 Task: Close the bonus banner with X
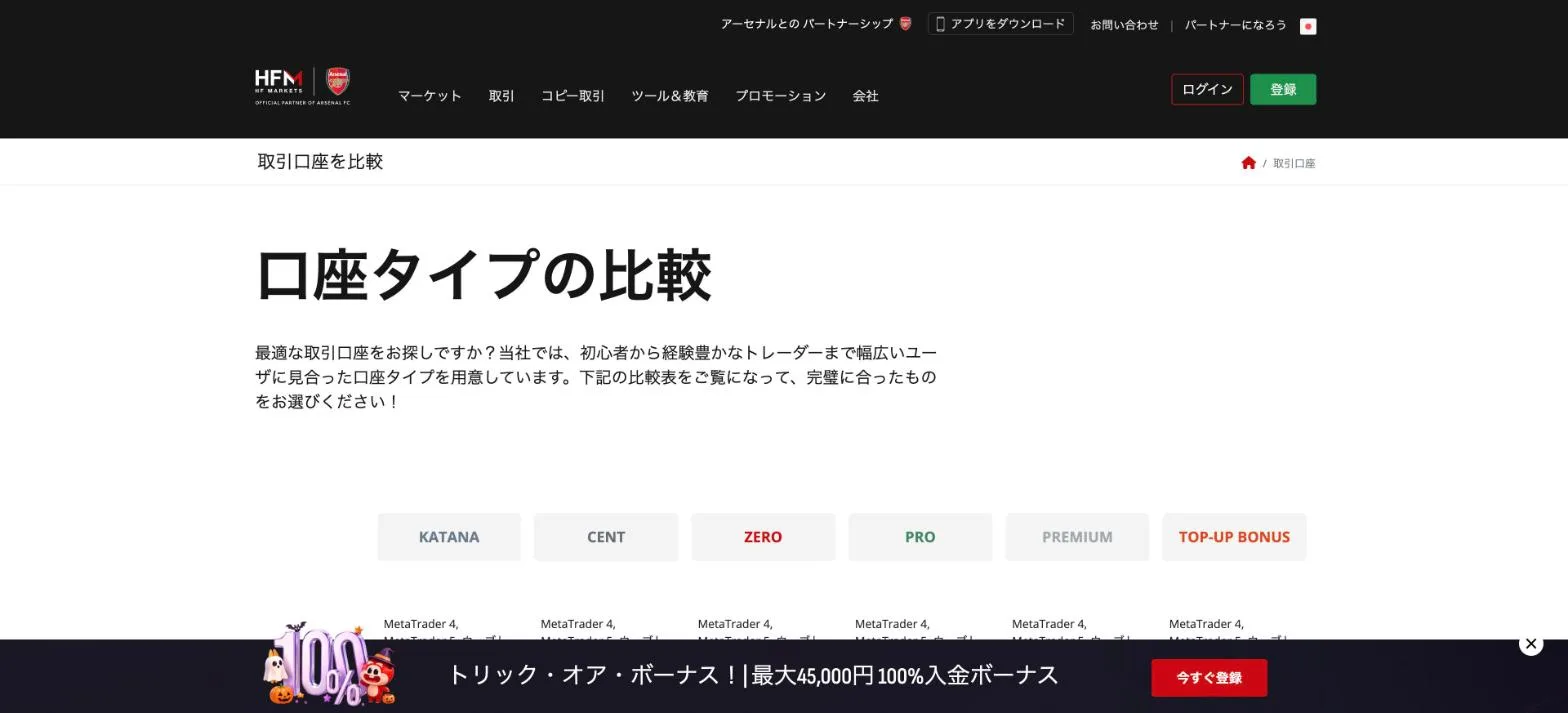coord(1531,644)
